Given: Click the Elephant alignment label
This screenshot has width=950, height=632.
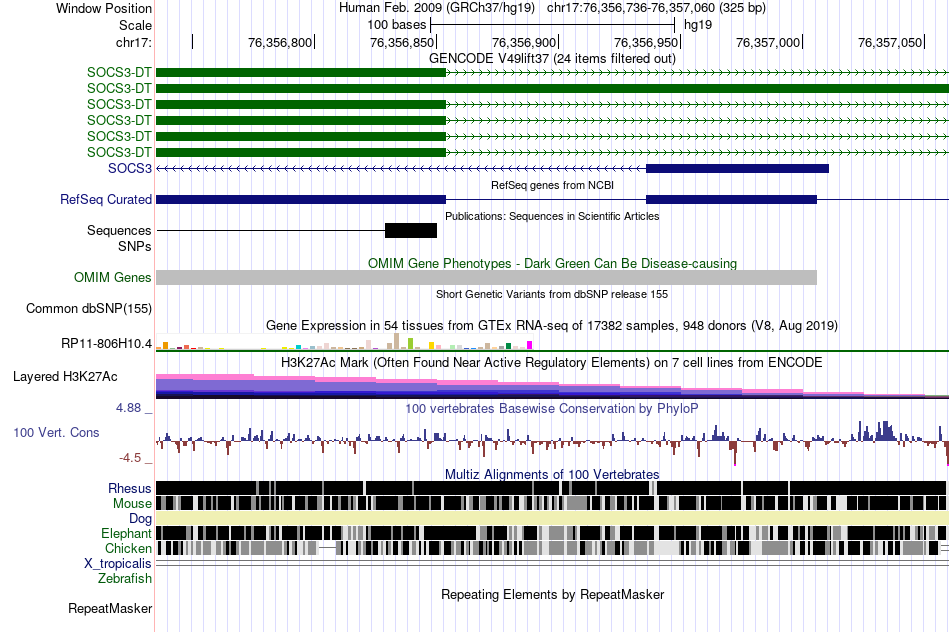Looking at the screenshot, I should point(127,533).
